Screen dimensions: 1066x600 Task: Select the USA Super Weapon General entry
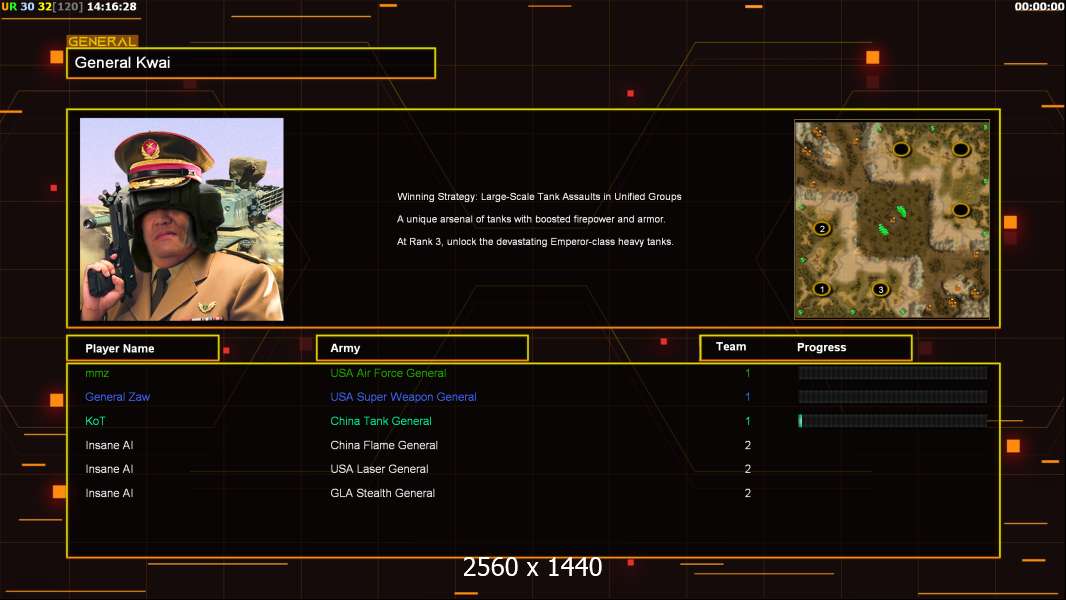[x=403, y=397]
